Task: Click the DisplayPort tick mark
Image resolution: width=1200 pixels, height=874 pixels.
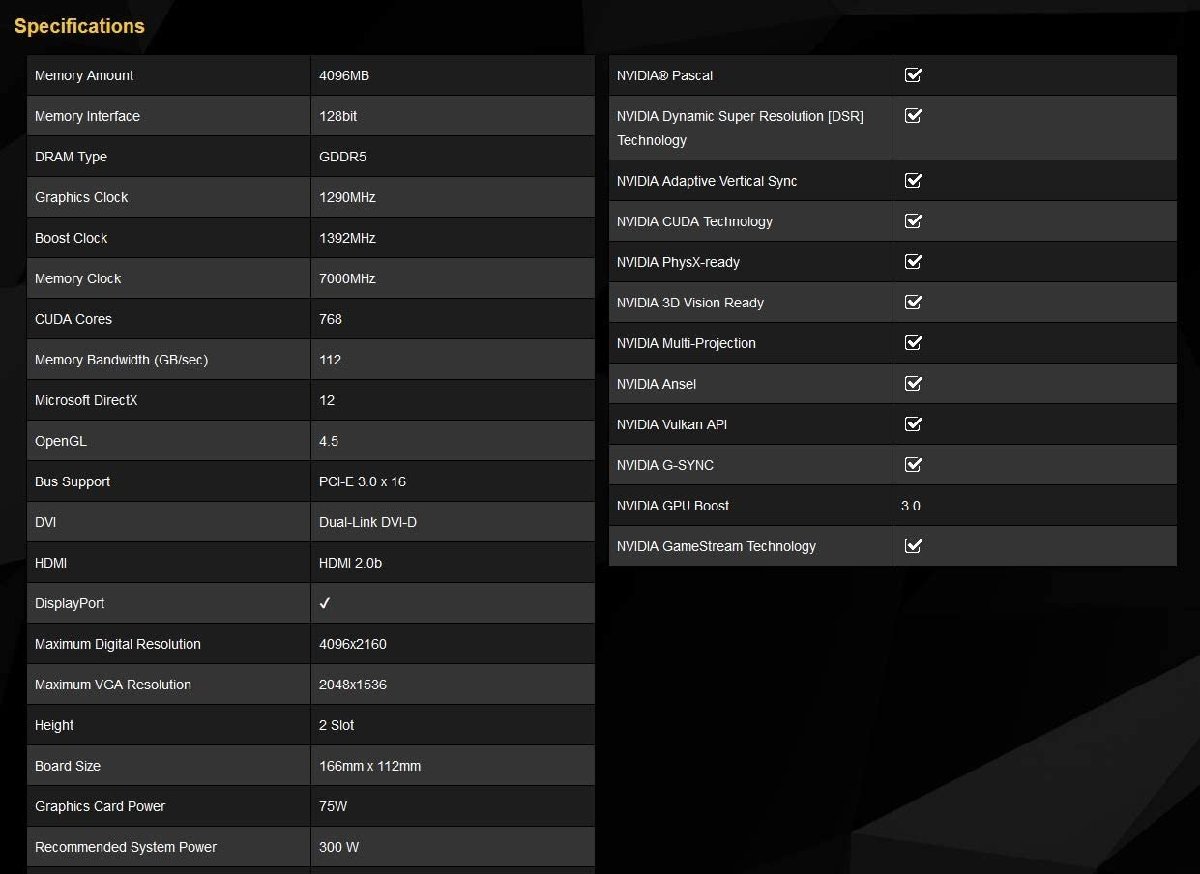Action: (325, 603)
